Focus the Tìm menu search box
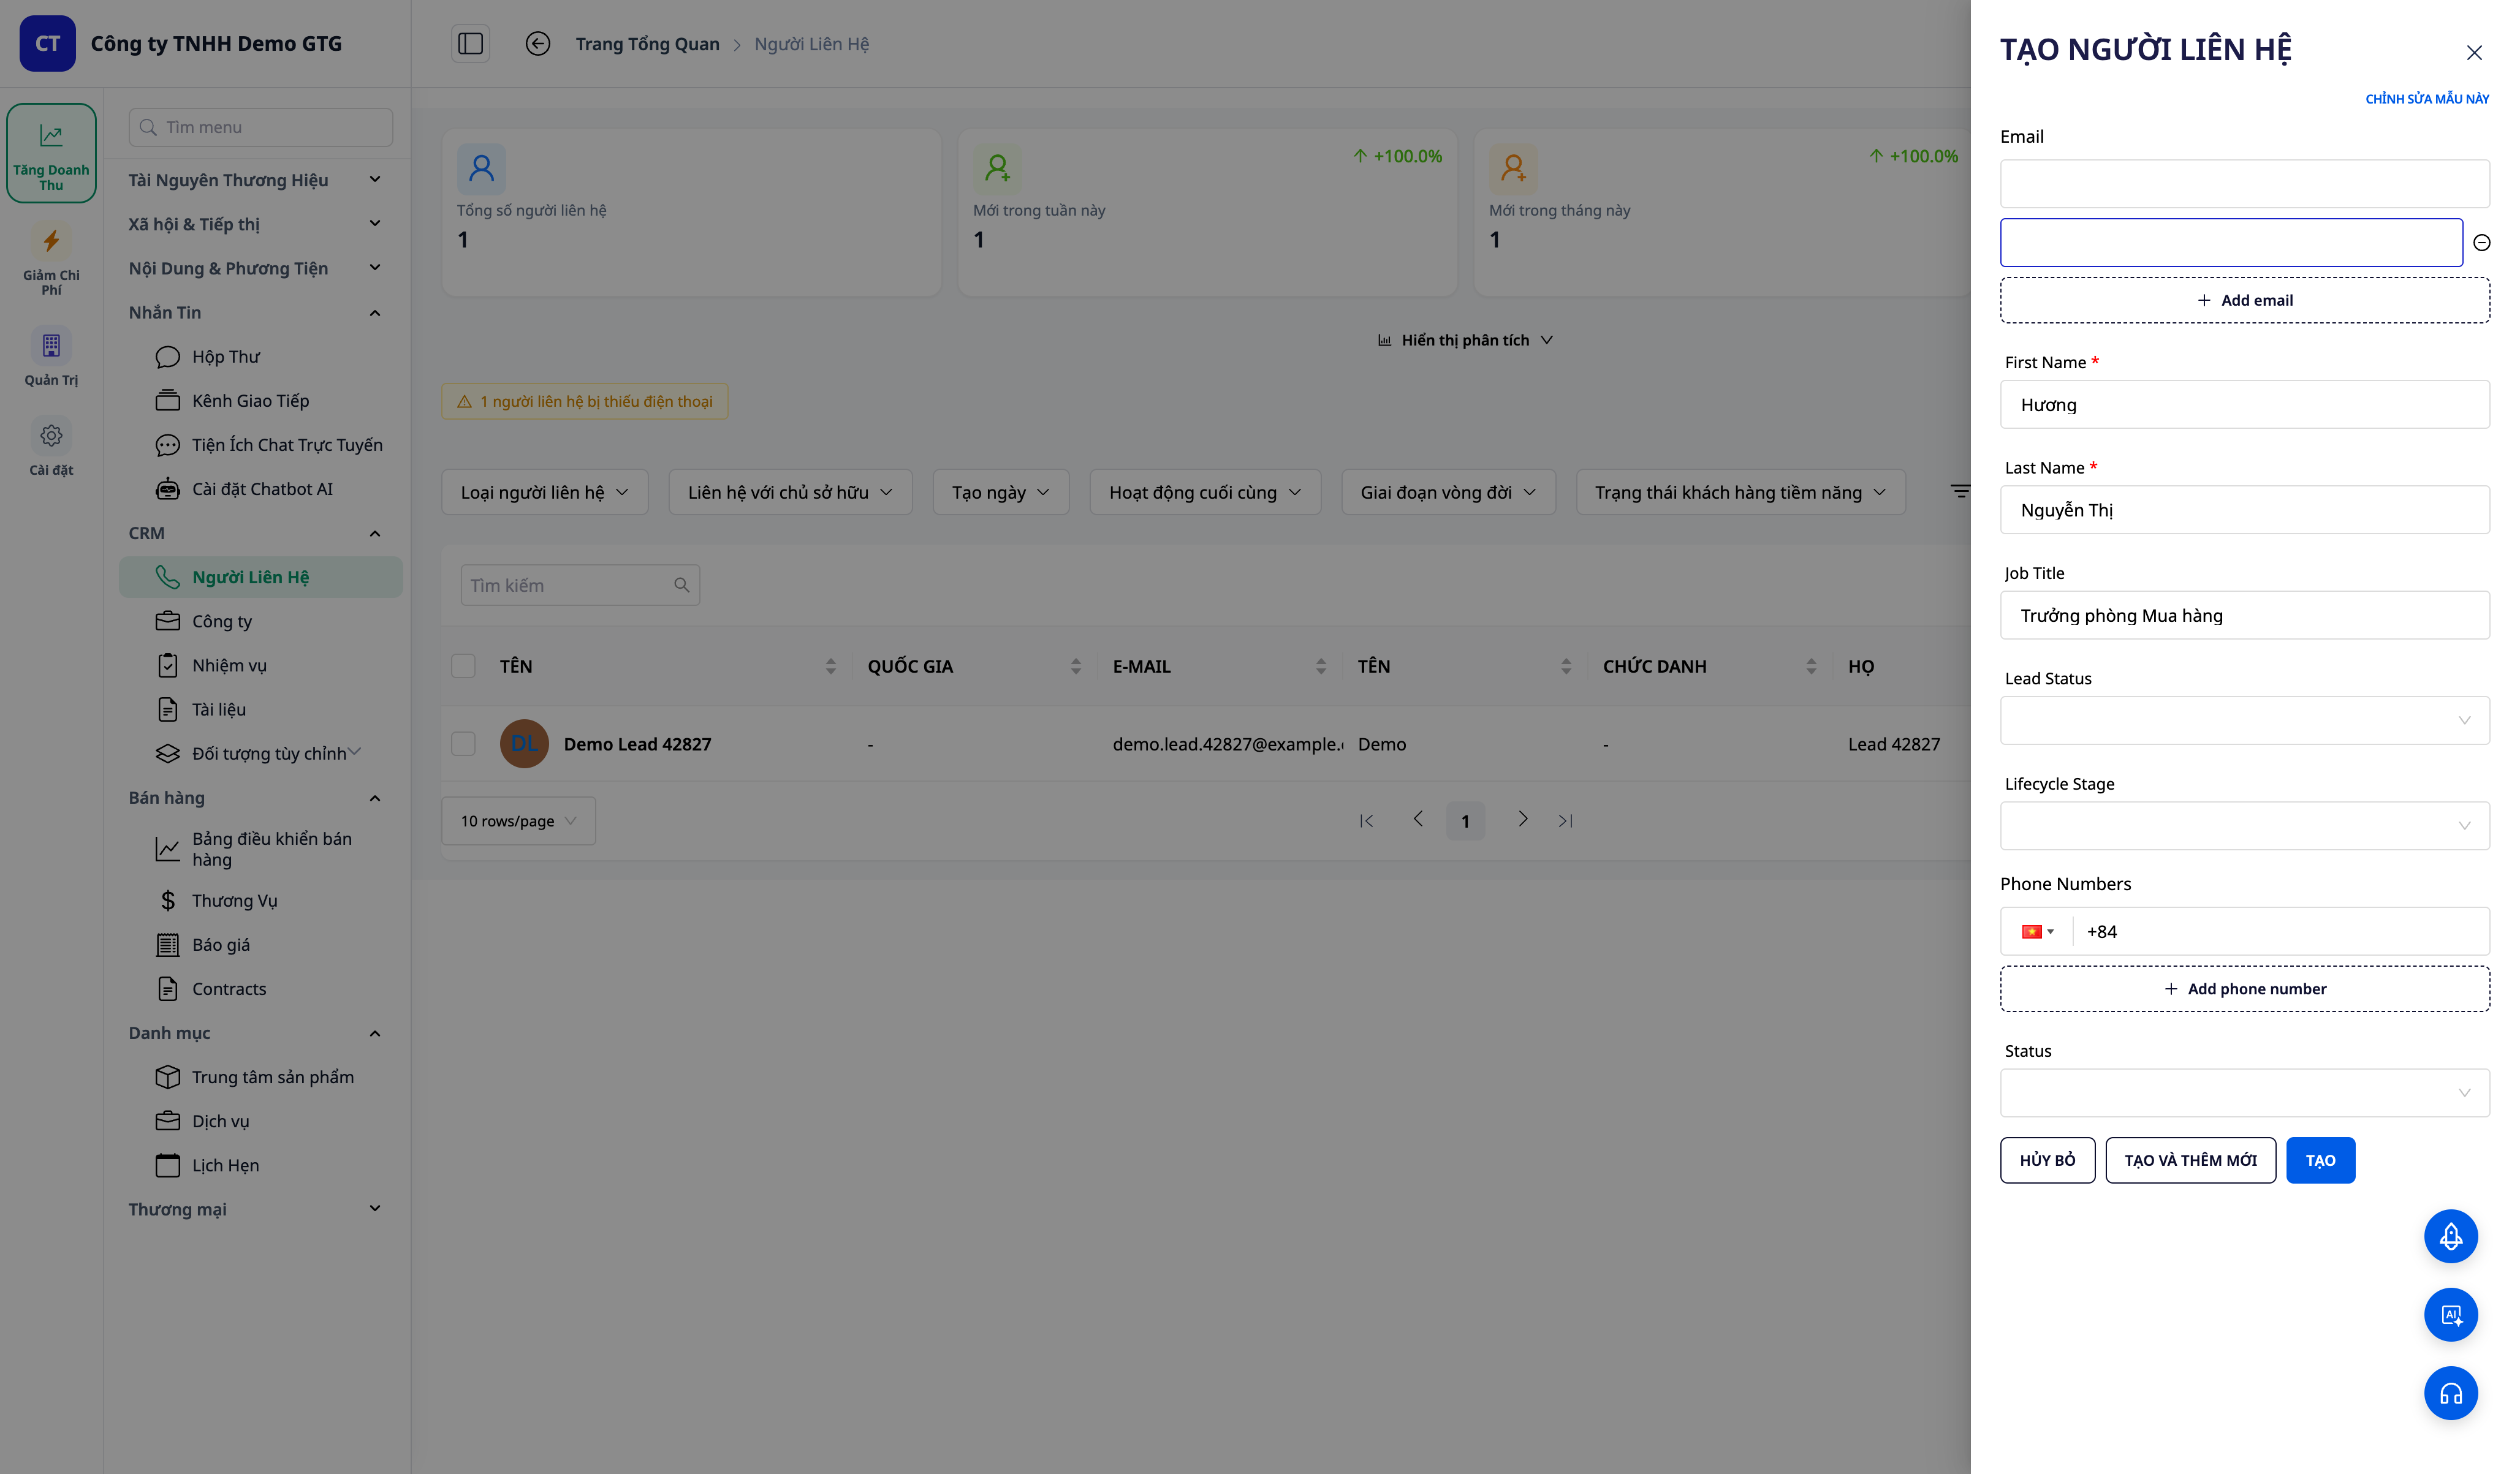This screenshot has width=2520, height=1474. (260, 127)
